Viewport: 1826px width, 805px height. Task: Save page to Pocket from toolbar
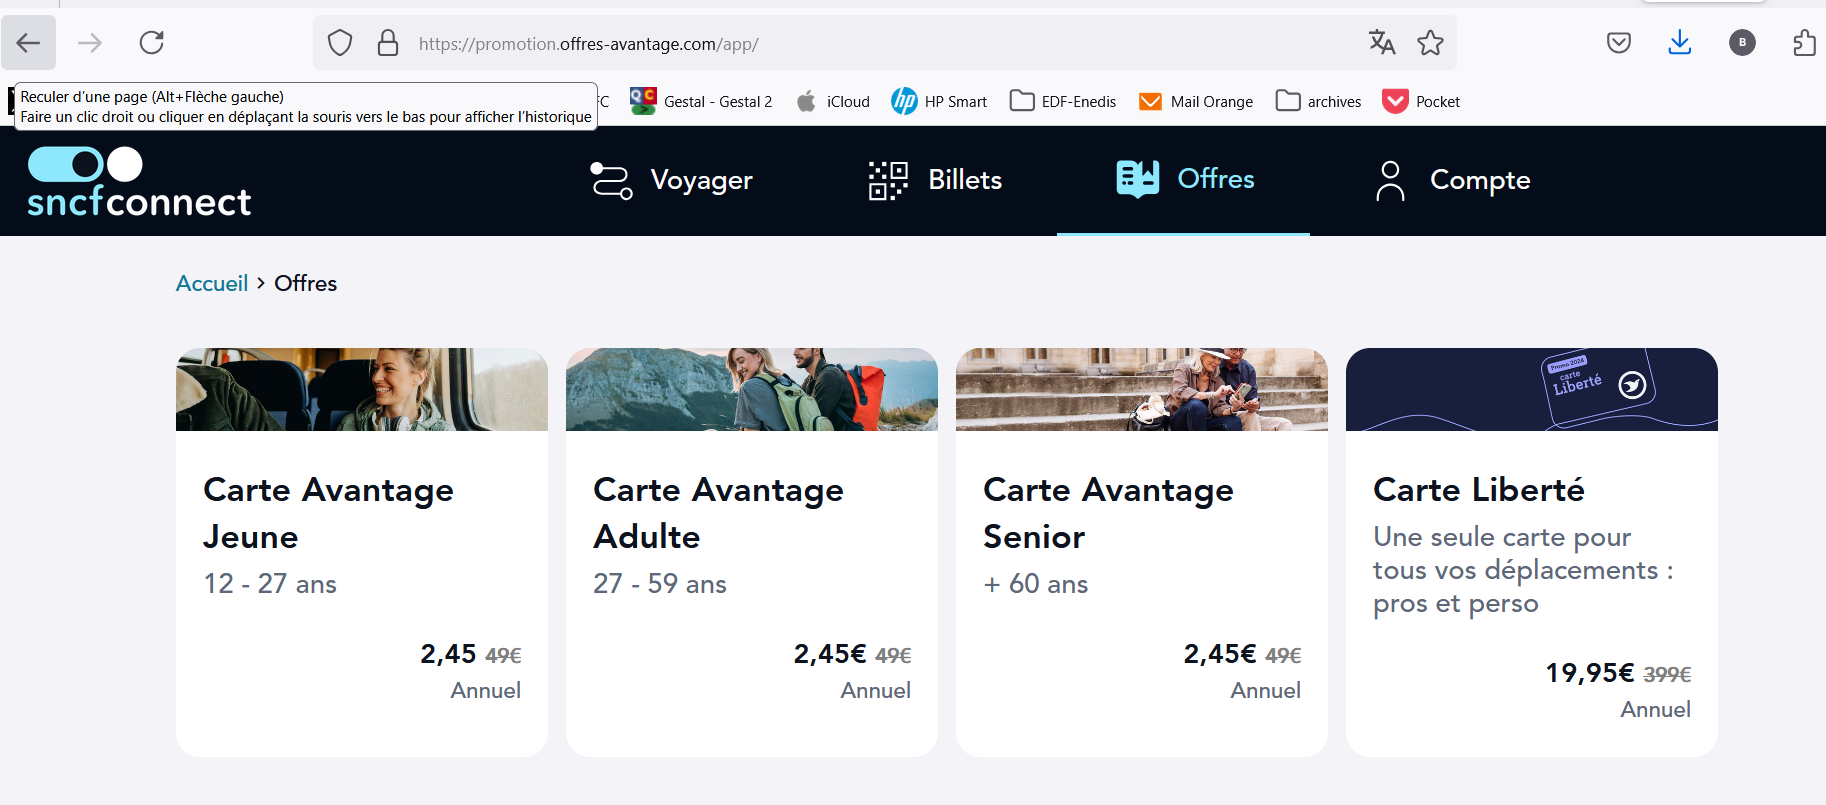(x=1619, y=42)
